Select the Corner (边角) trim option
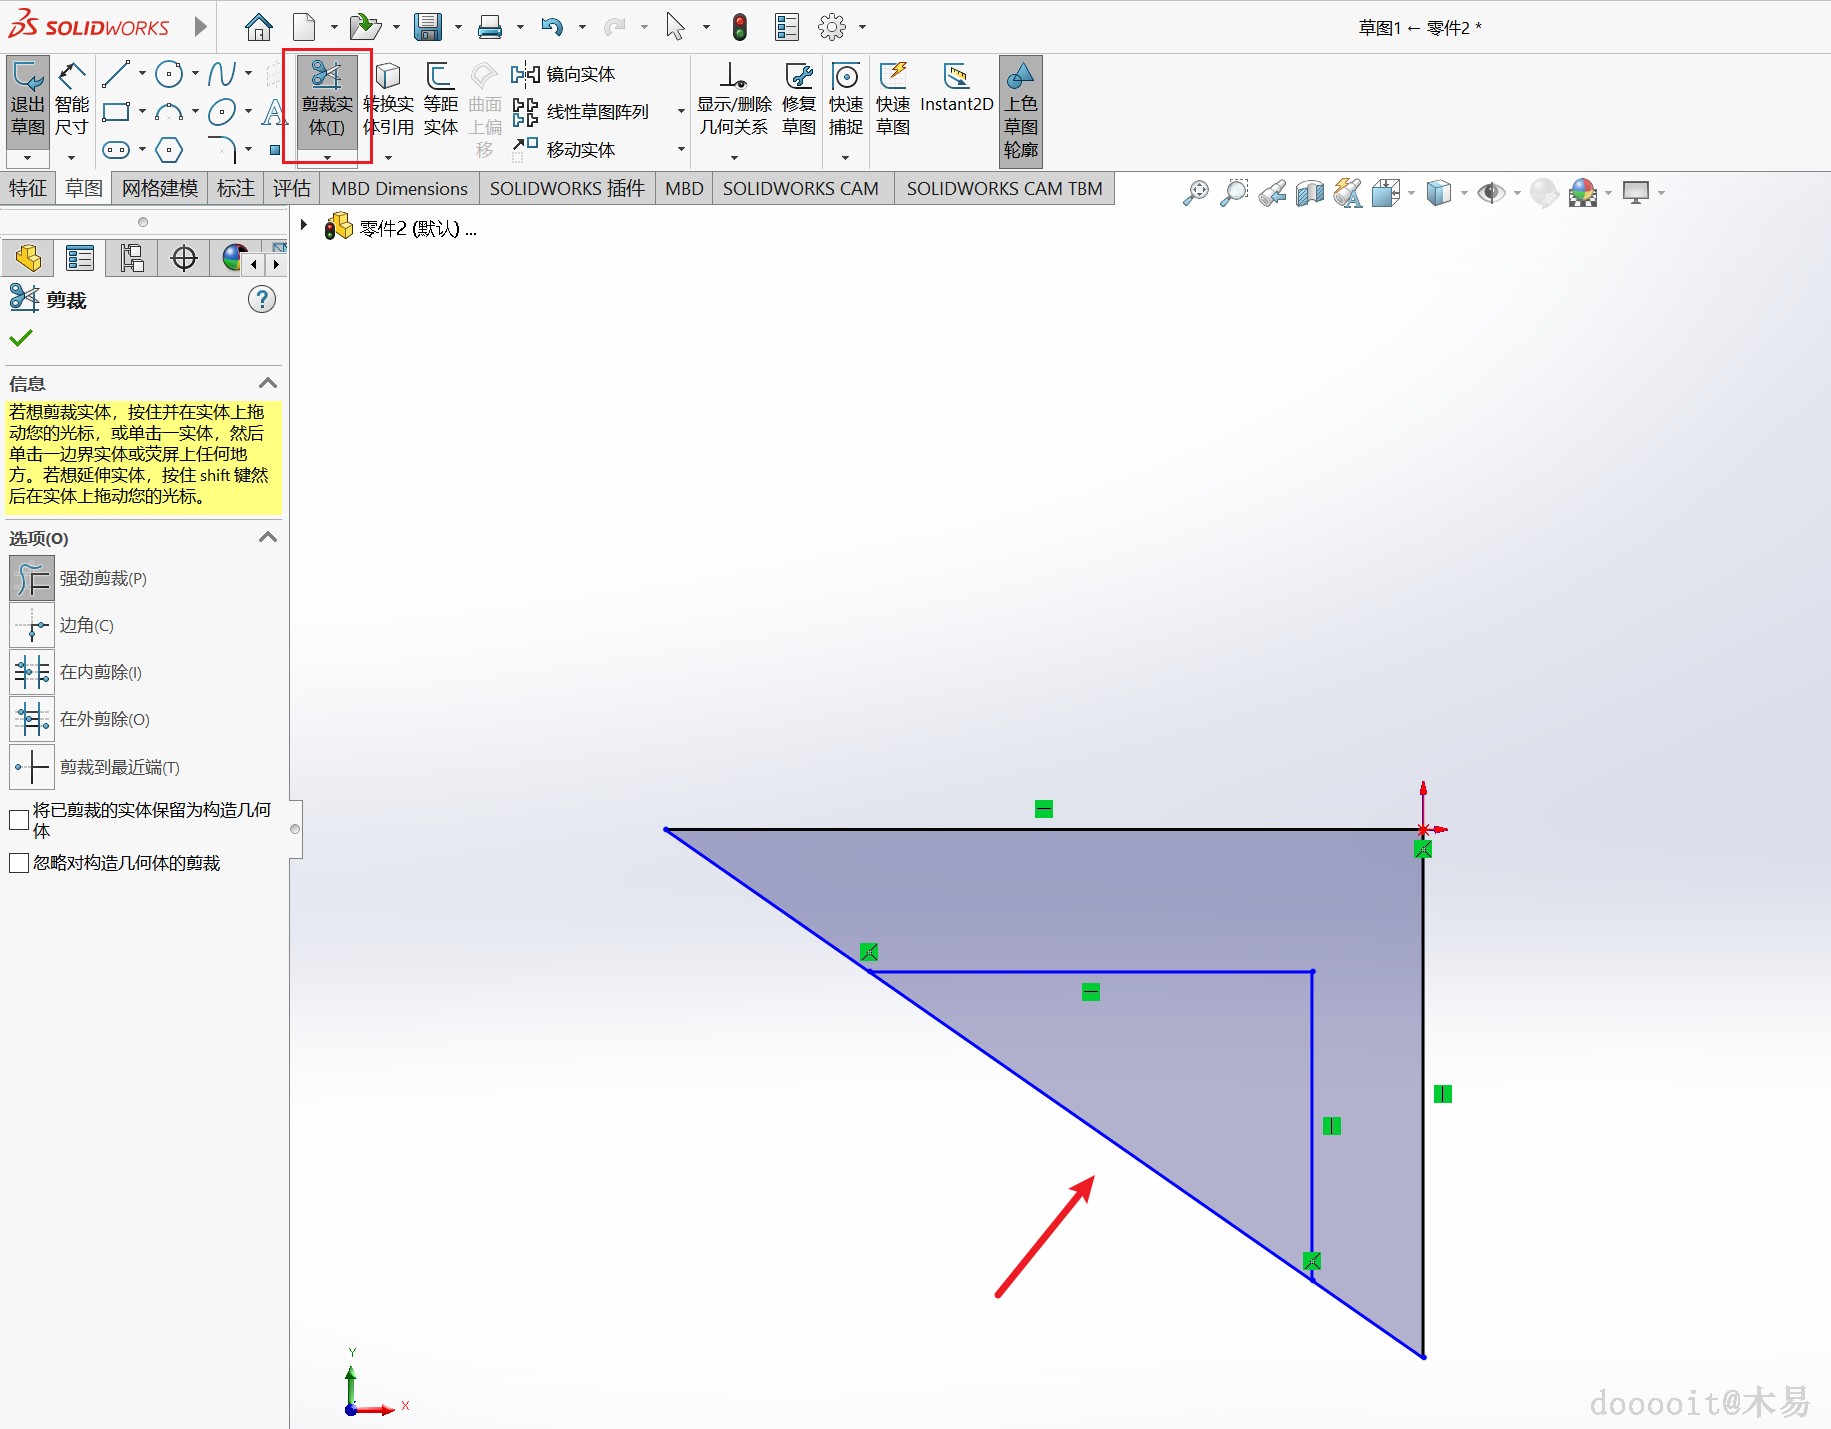This screenshot has width=1831, height=1429. pyautogui.click(x=32, y=625)
